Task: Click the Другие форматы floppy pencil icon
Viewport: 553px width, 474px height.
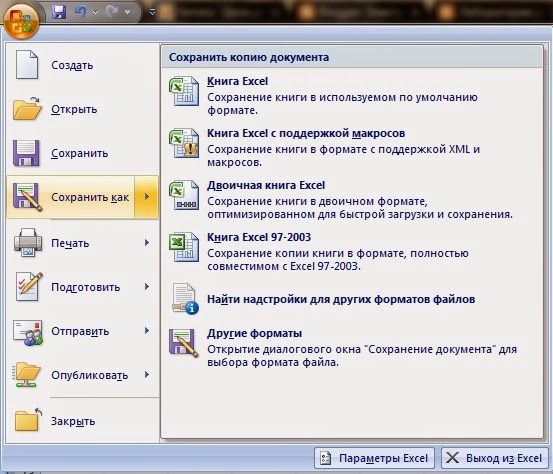Action: coord(184,343)
